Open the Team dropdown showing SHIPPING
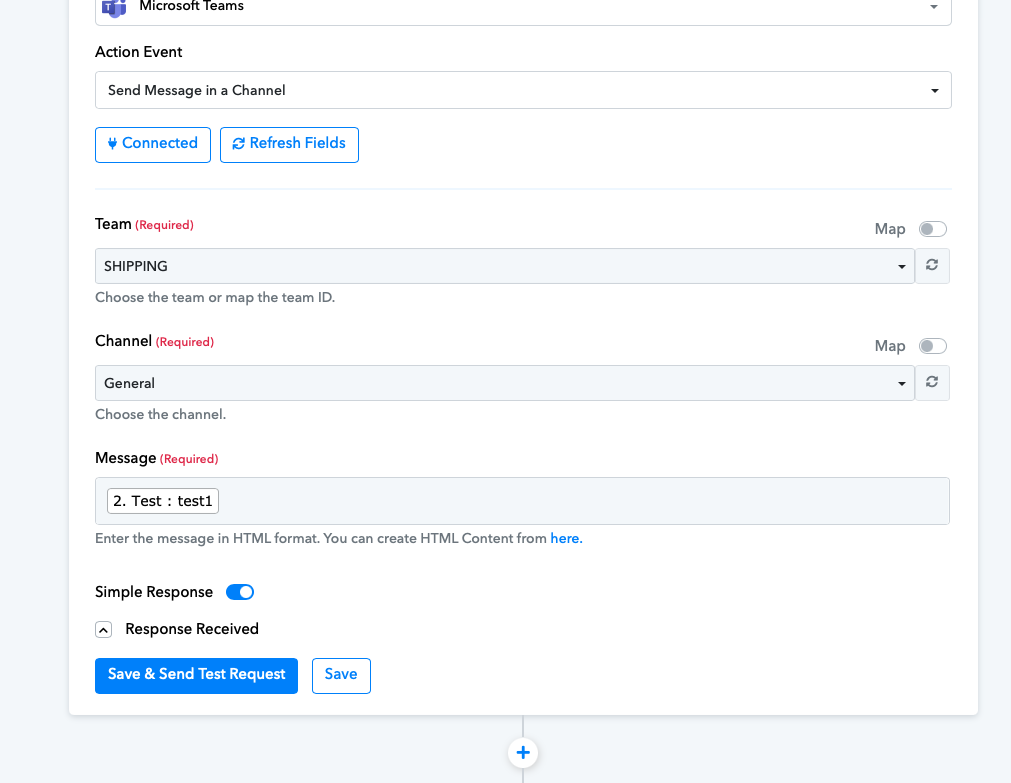This screenshot has height=783, width=1011. 505,266
